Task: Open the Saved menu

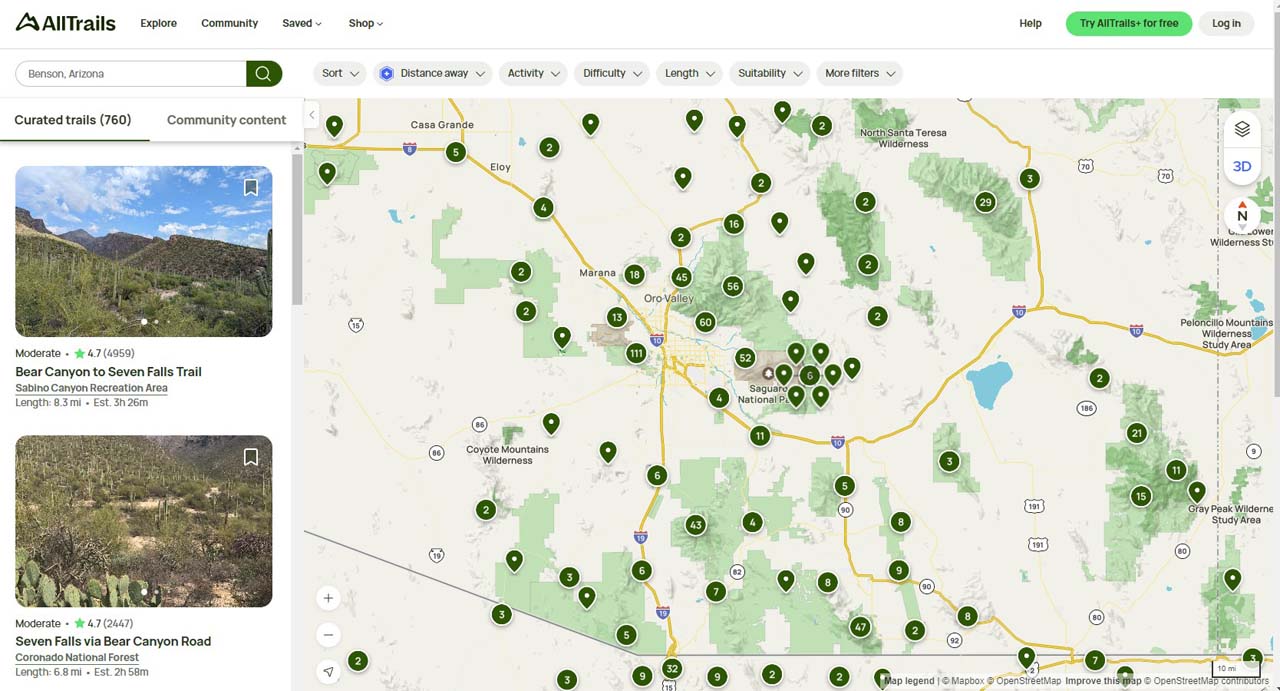Action: pyautogui.click(x=302, y=23)
